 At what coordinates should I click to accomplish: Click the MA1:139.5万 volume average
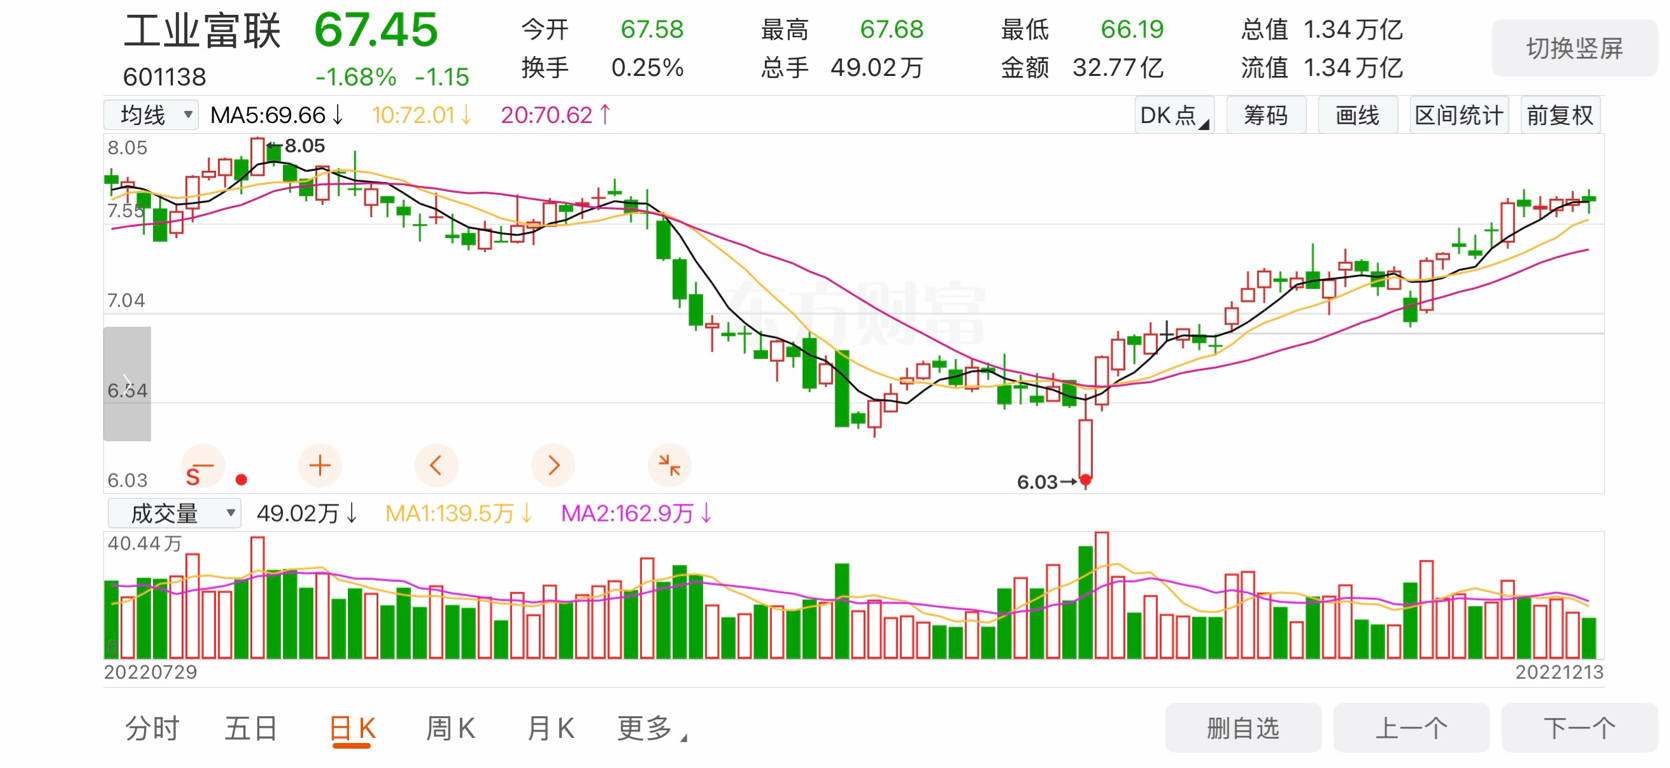(x=459, y=513)
